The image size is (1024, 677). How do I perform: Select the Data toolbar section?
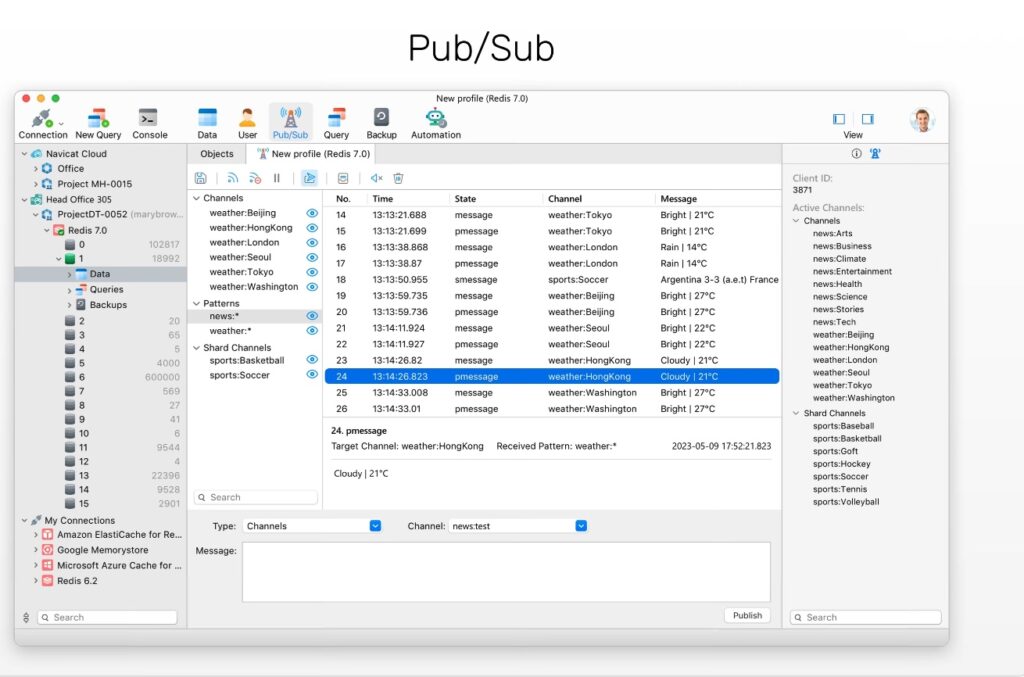pos(207,123)
